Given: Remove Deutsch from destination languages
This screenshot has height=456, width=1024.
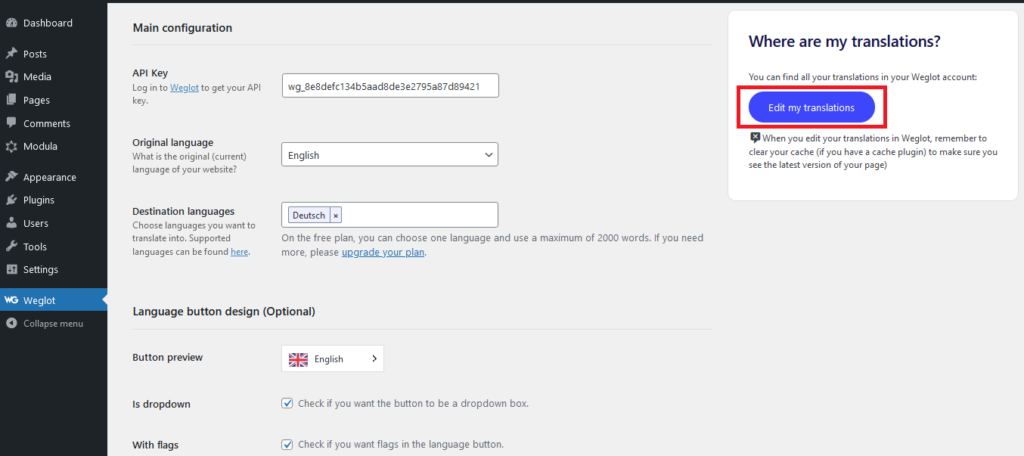Looking at the screenshot, I should point(335,215).
